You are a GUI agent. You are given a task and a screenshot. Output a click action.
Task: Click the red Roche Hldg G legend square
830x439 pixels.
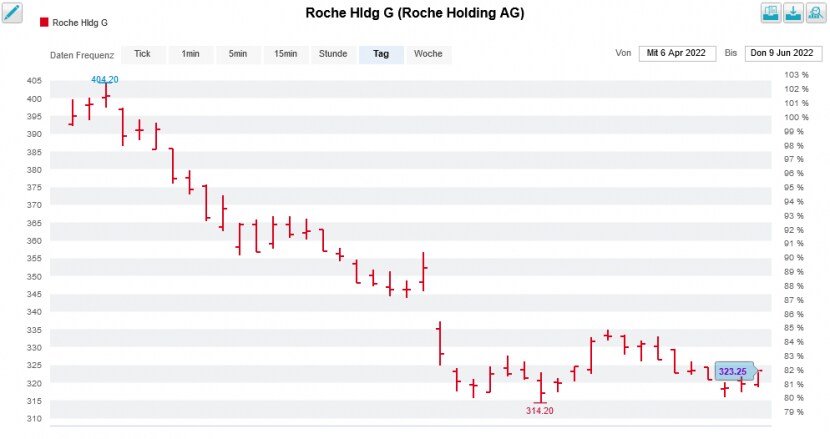(44, 22)
